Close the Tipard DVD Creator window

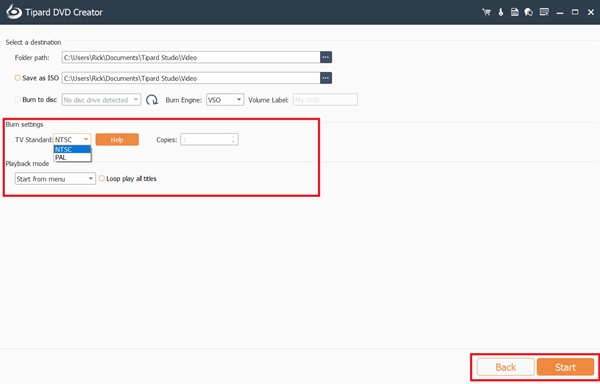[591, 12]
